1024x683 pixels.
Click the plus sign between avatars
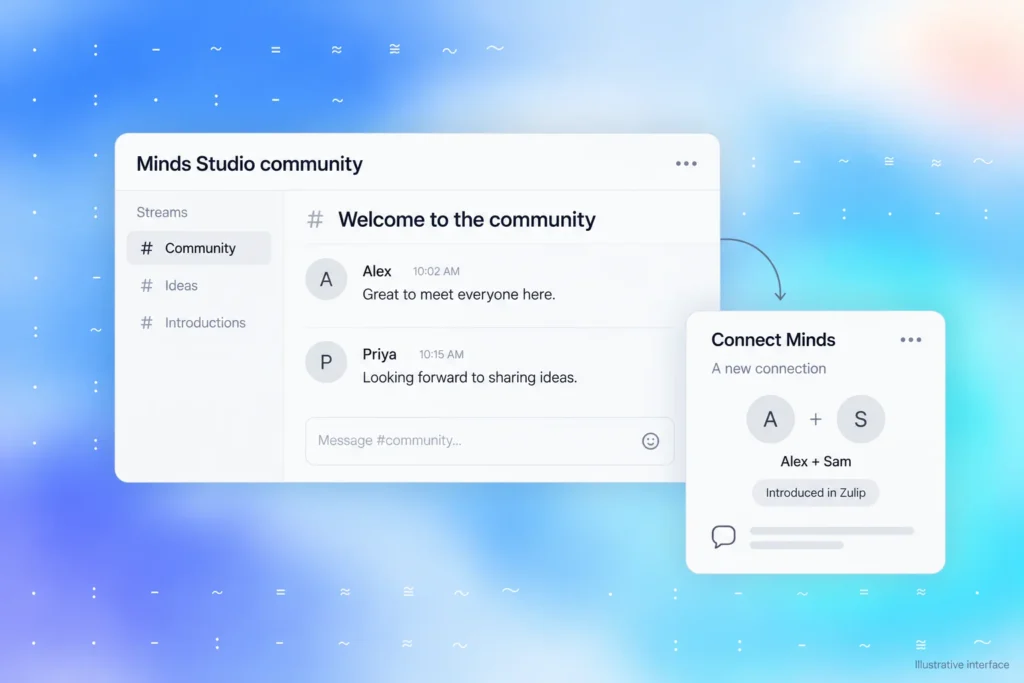click(x=816, y=419)
